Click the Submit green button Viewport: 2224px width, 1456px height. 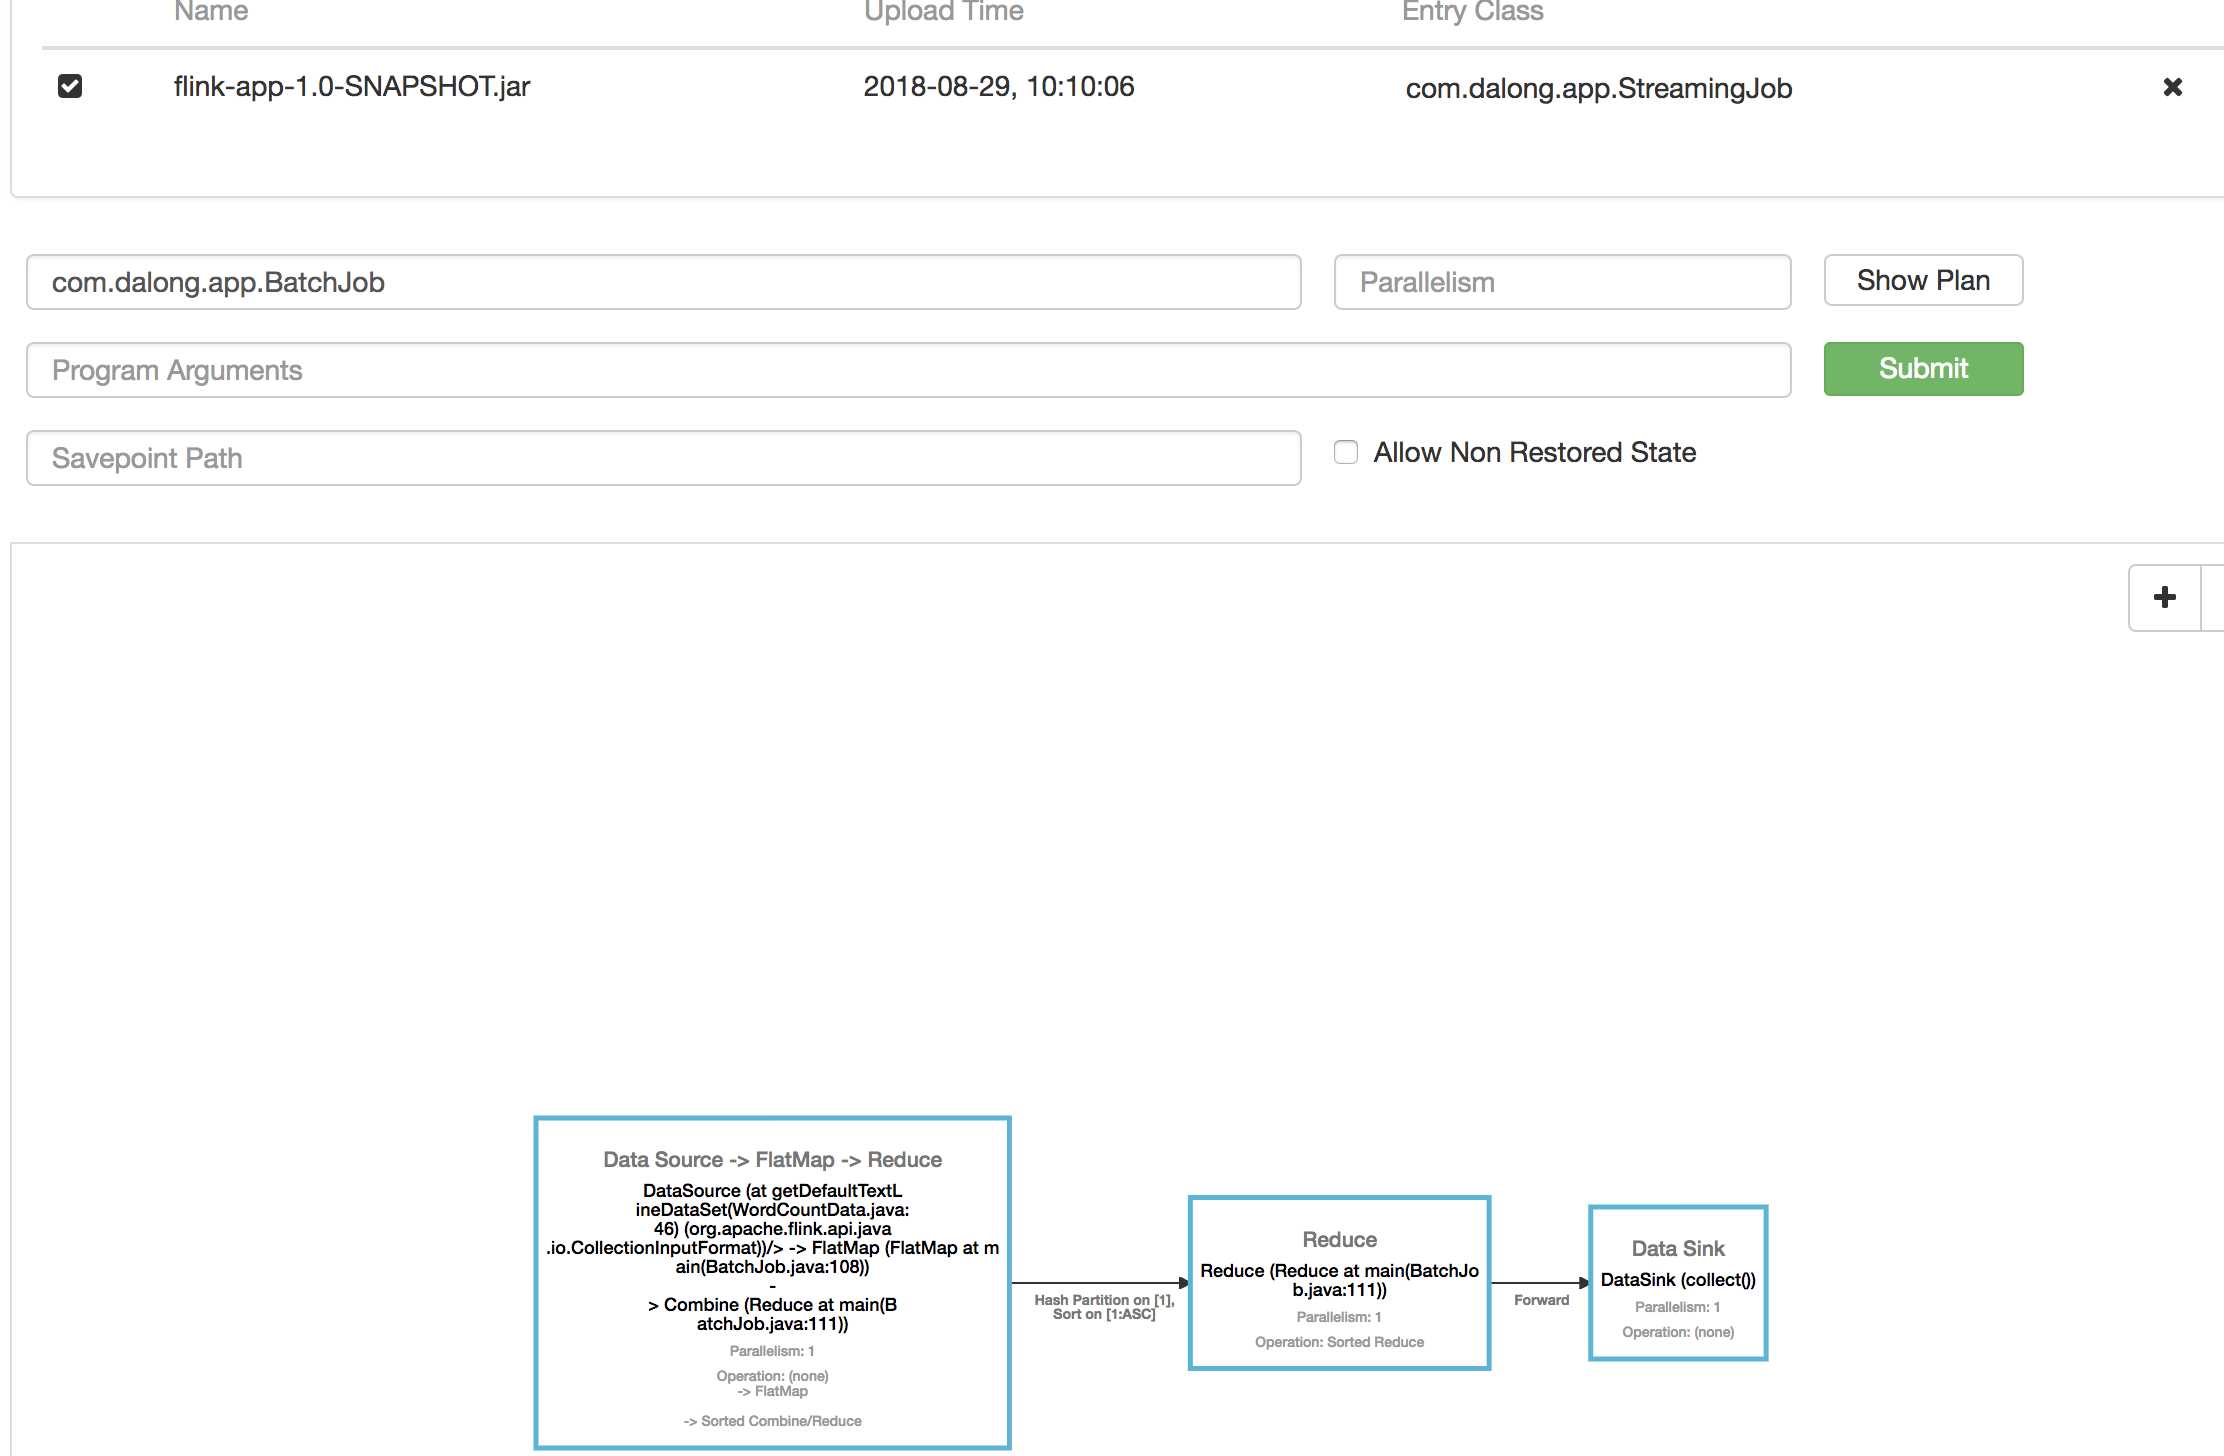pos(1923,367)
